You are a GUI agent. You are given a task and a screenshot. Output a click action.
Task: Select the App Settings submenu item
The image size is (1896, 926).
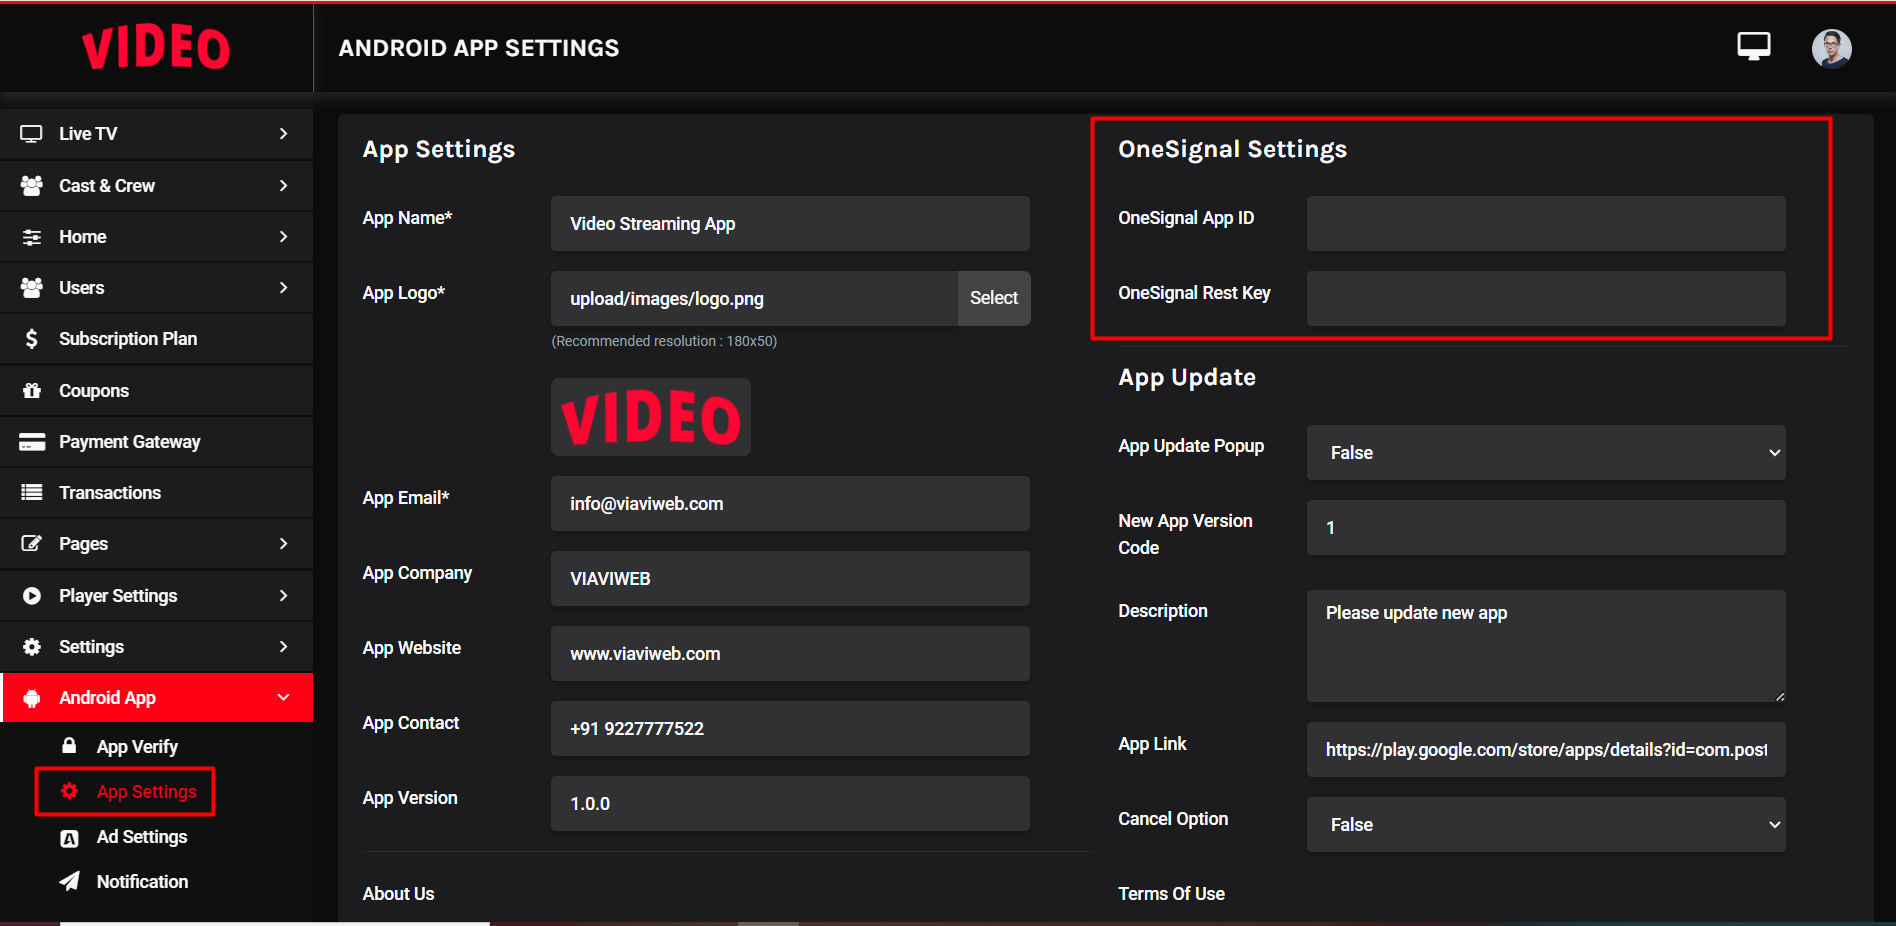(x=147, y=792)
